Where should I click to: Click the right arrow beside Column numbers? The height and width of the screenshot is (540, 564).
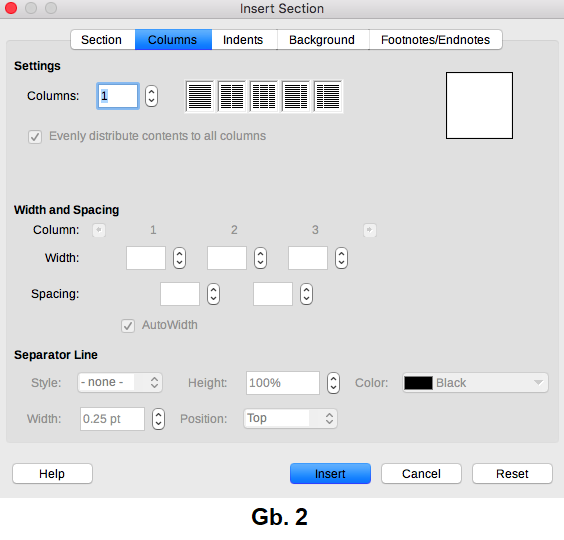(x=370, y=230)
